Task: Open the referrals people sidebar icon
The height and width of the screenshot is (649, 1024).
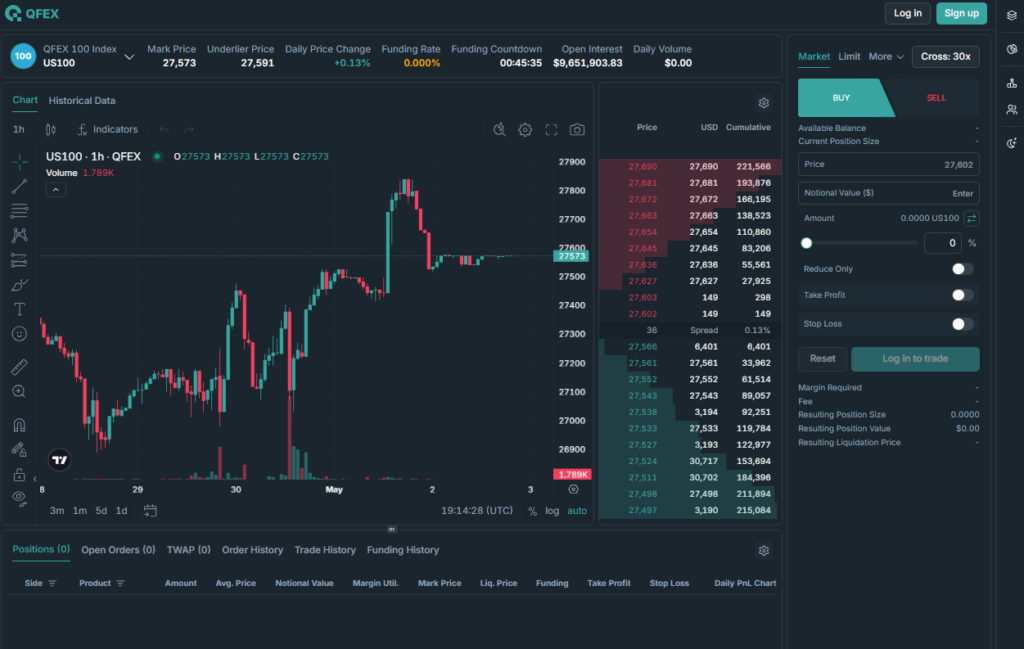Action: pyautogui.click(x=1012, y=110)
